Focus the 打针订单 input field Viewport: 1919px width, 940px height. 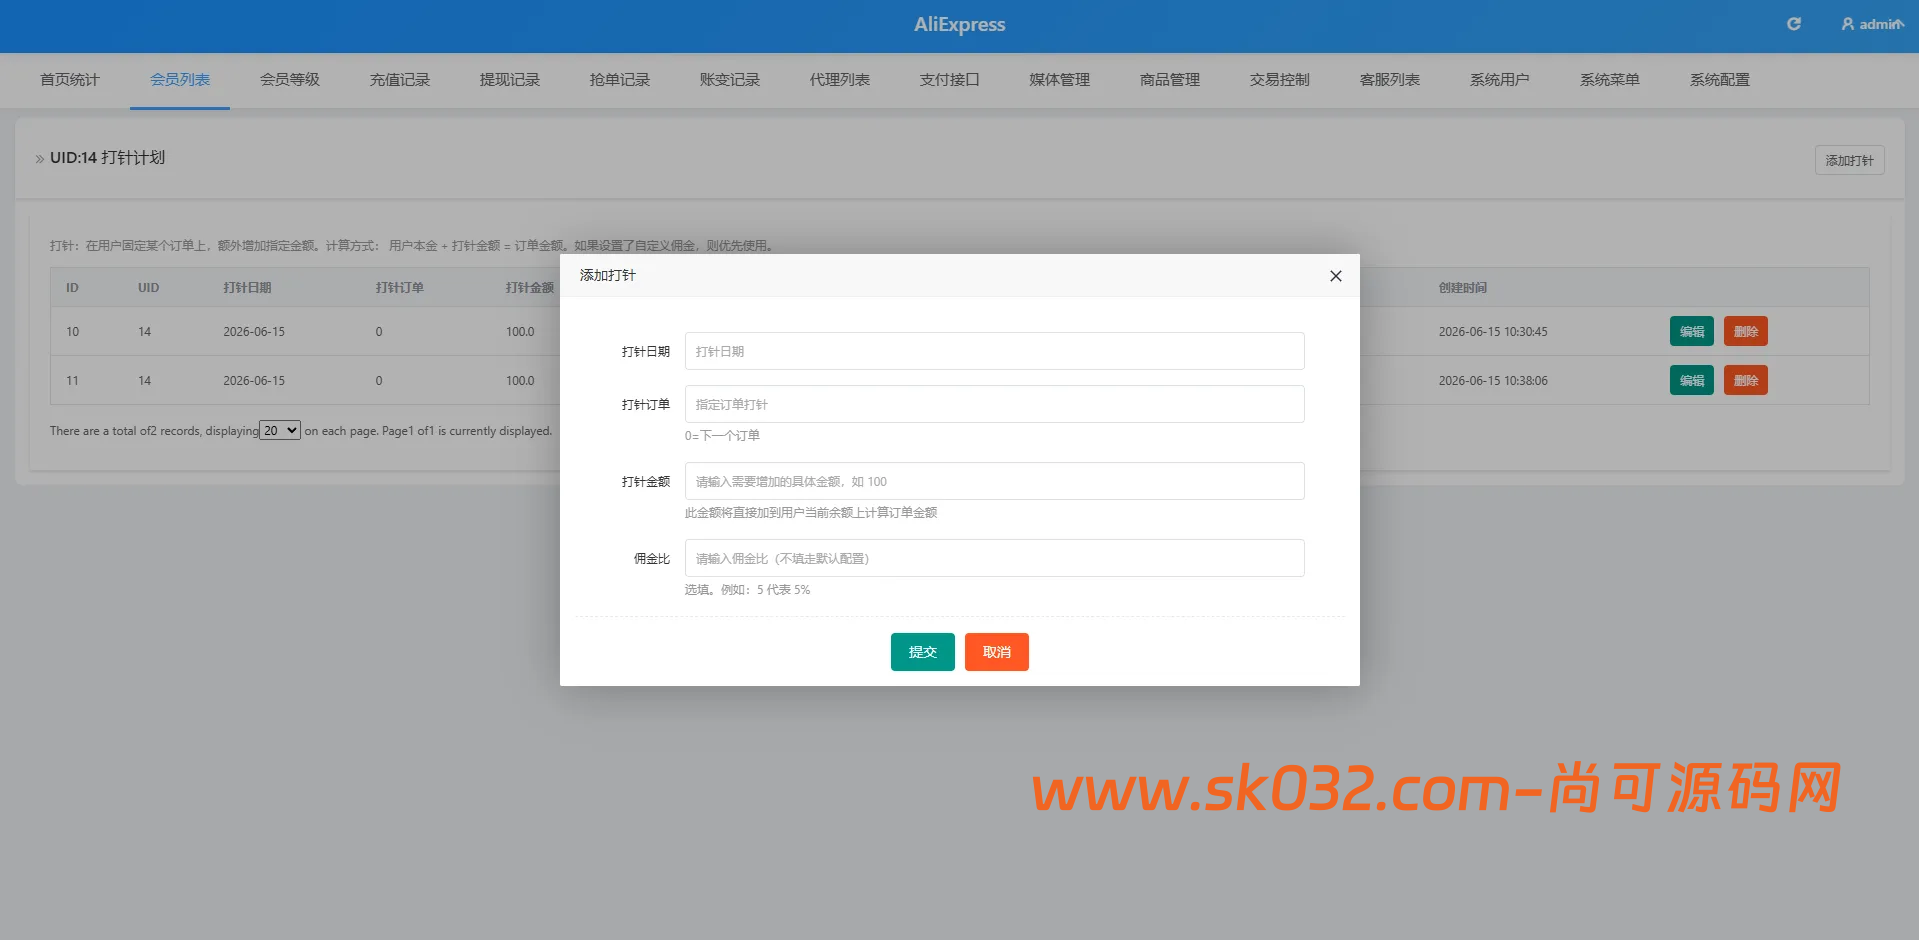click(x=994, y=404)
